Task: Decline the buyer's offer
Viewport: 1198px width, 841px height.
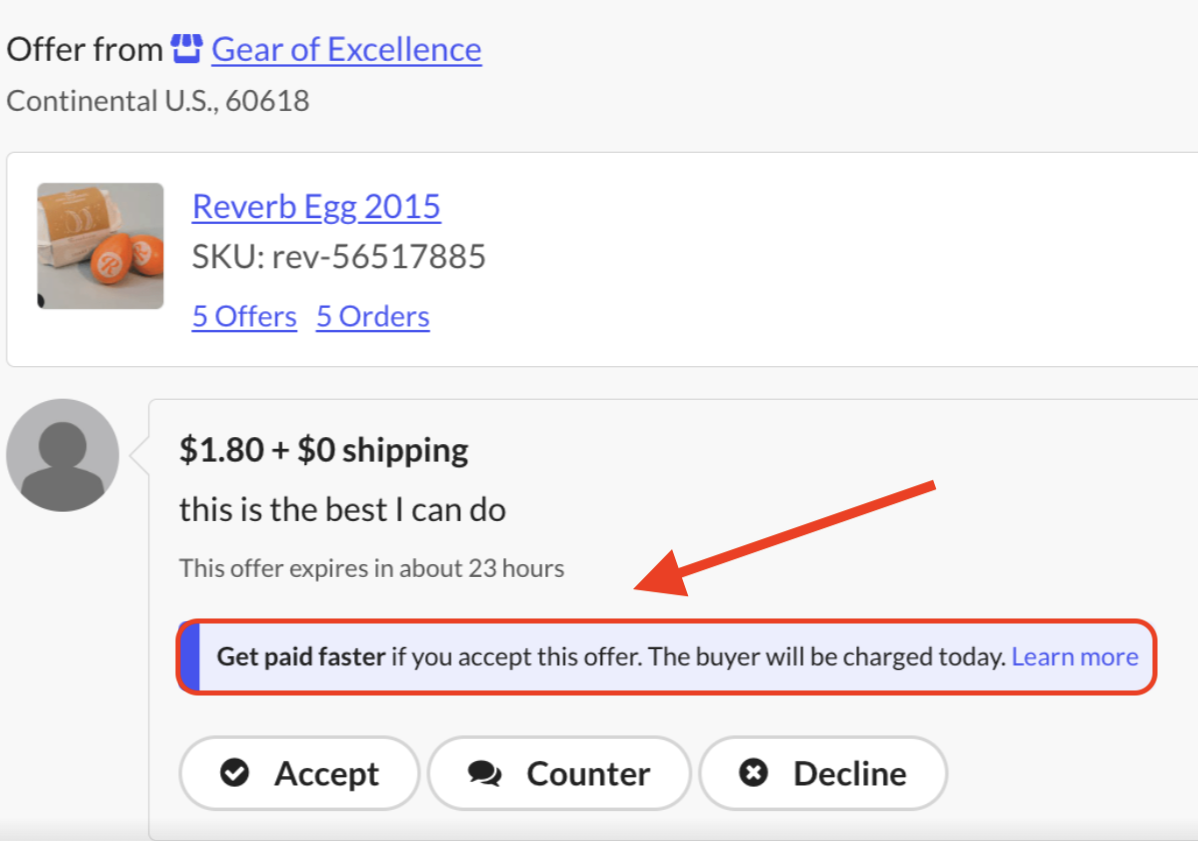Action: point(823,773)
